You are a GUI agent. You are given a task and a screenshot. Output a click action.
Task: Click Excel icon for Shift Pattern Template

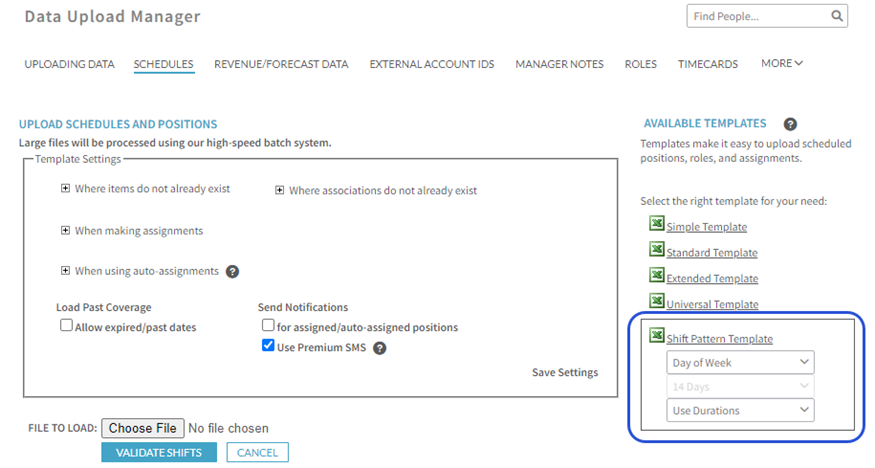click(657, 335)
